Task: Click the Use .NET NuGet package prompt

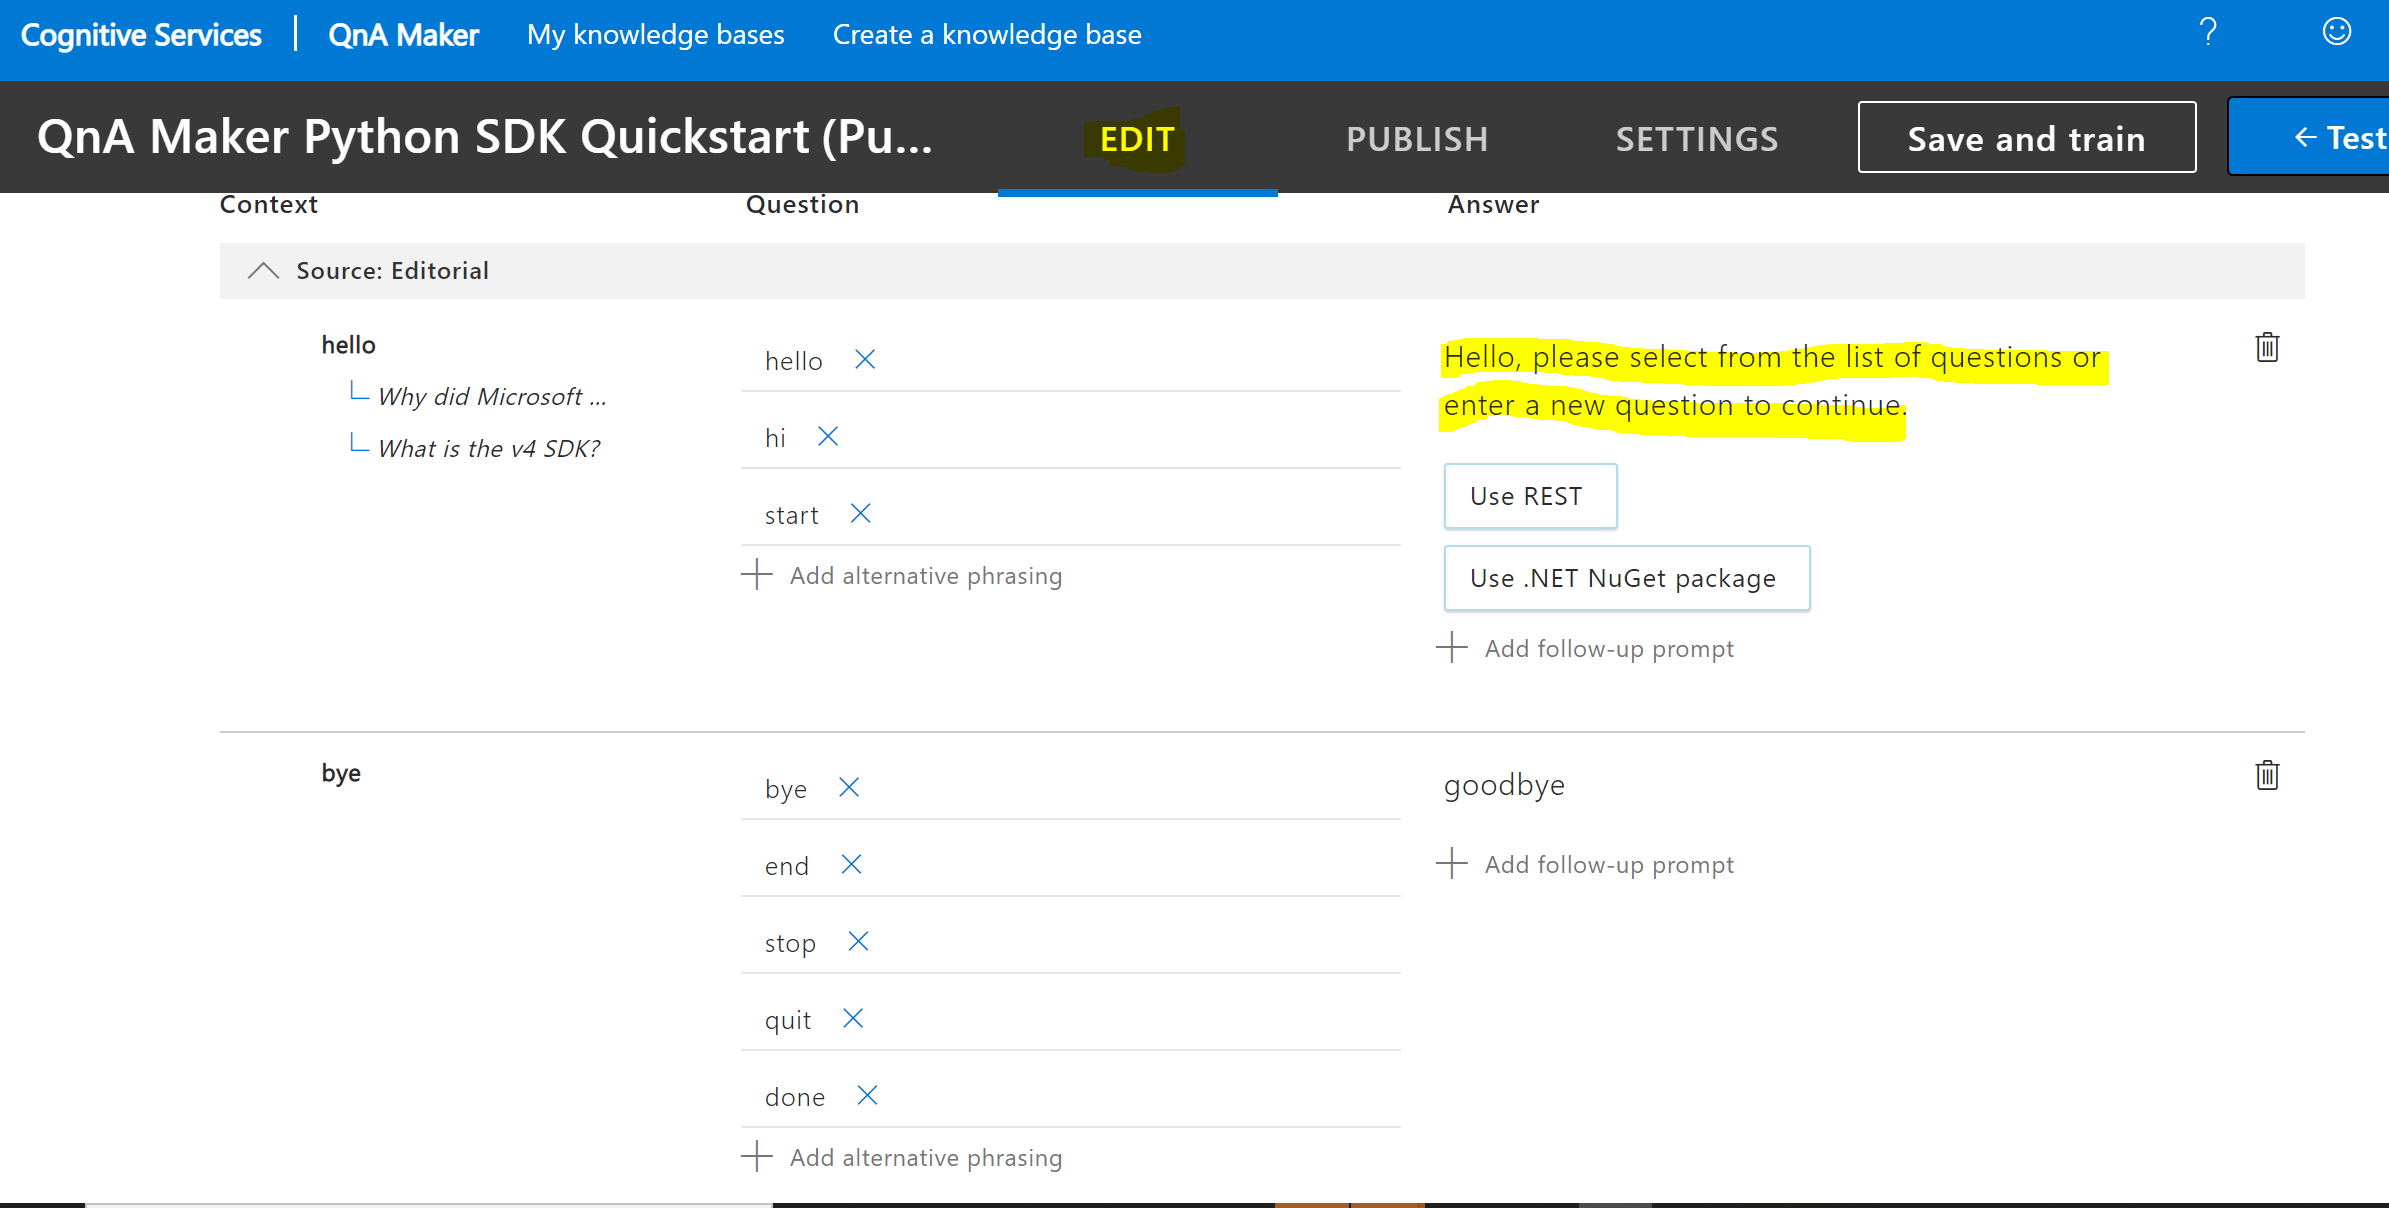Action: point(1626,578)
